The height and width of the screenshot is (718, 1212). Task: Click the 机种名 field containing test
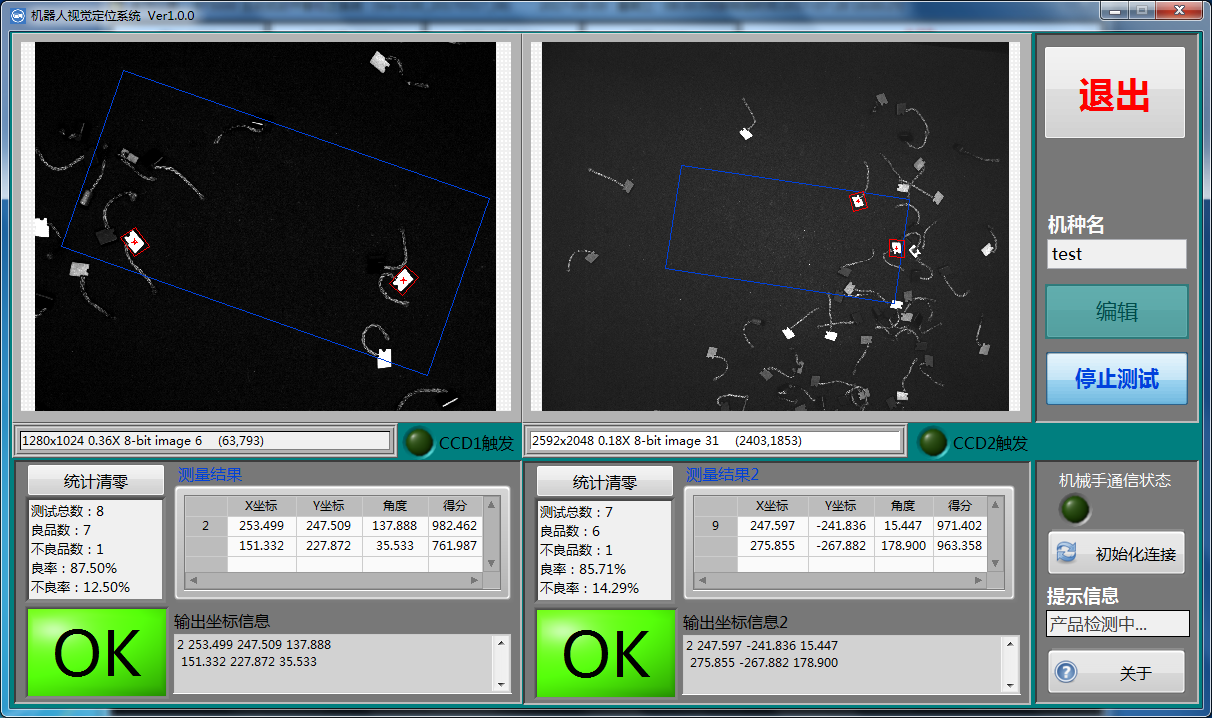click(x=1116, y=254)
